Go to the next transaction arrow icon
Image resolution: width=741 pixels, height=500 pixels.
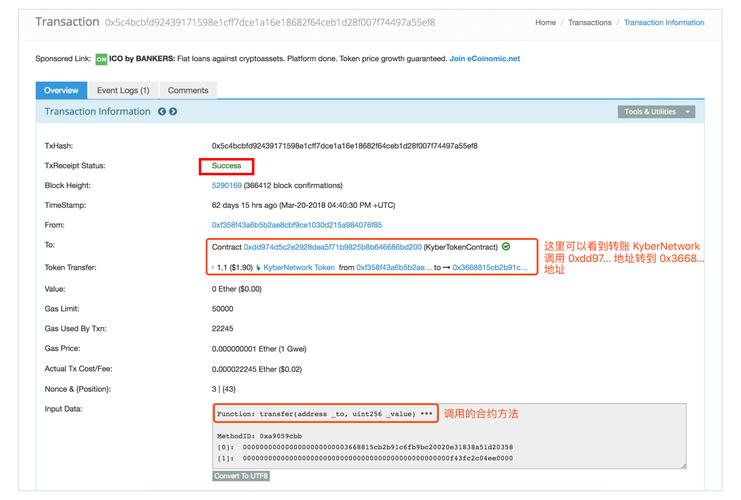(x=173, y=112)
